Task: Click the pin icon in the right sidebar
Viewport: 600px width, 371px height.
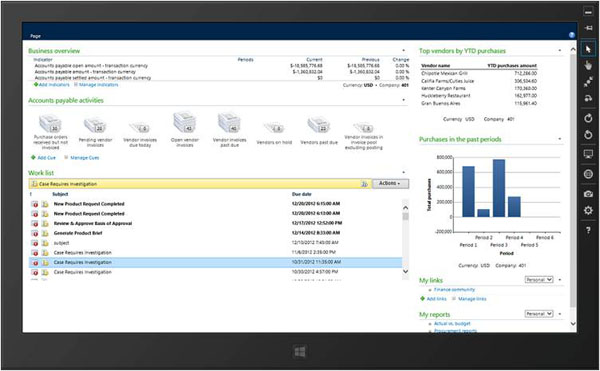Action: (x=588, y=28)
